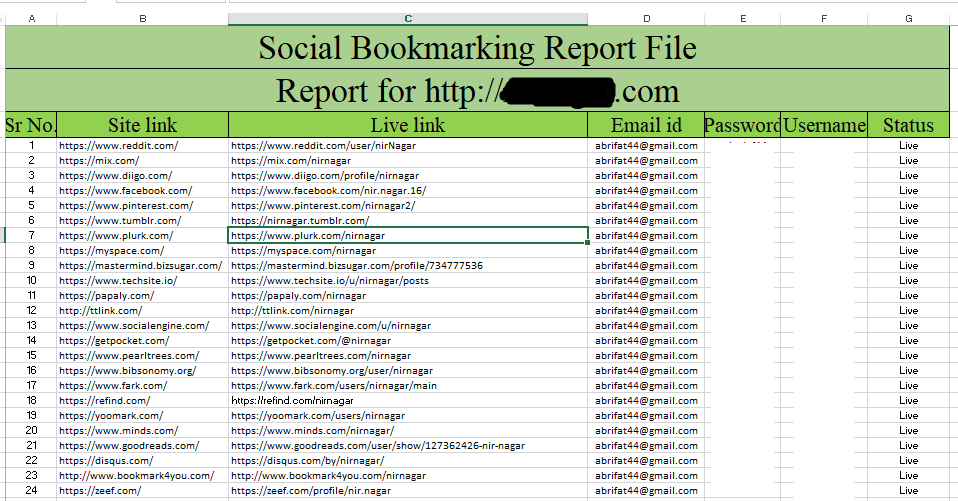The height and width of the screenshot is (501, 958).
Task: Select live link pinterest.com/nirnagar2/
Action: point(323,205)
